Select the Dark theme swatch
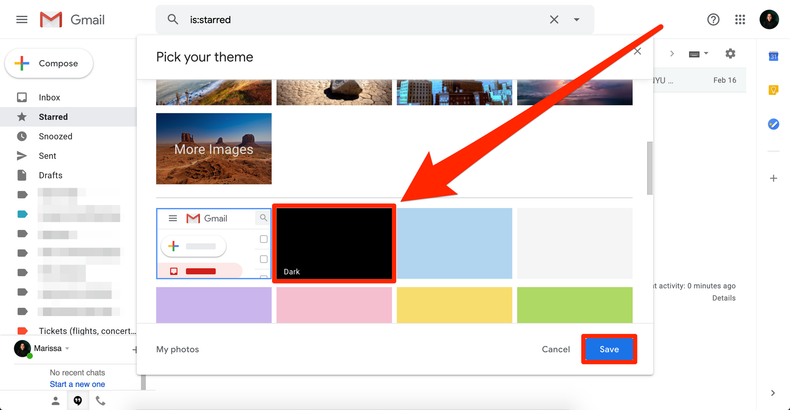790x410 pixels. coord(334,243)
